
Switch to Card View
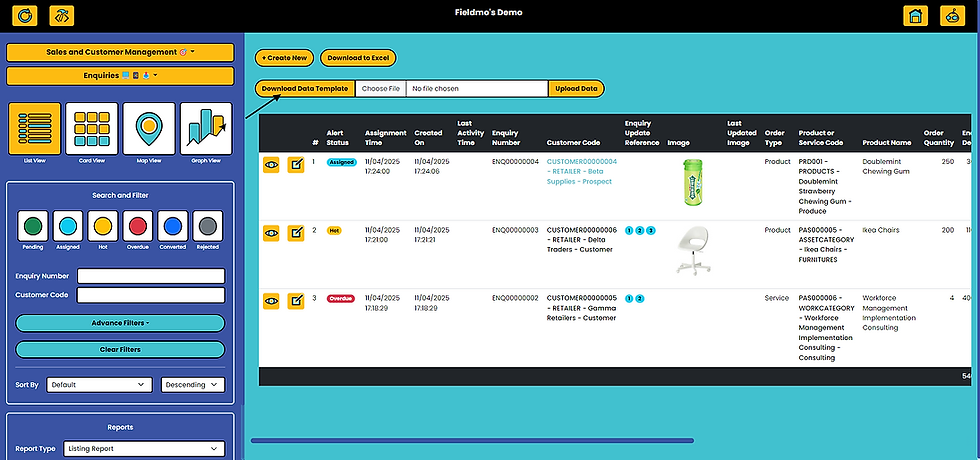pyautogui.click(x=92, y=129)
